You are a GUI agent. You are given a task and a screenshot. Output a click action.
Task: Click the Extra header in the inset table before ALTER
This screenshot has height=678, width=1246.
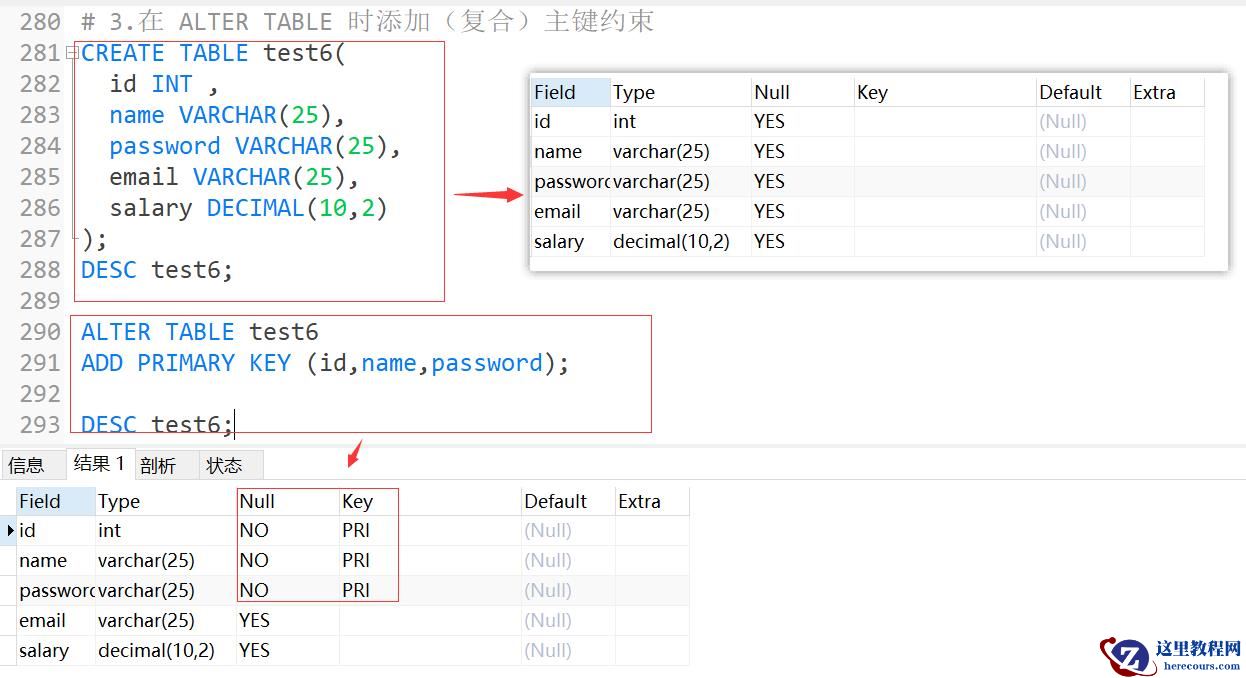click(x=1167, y=92)
